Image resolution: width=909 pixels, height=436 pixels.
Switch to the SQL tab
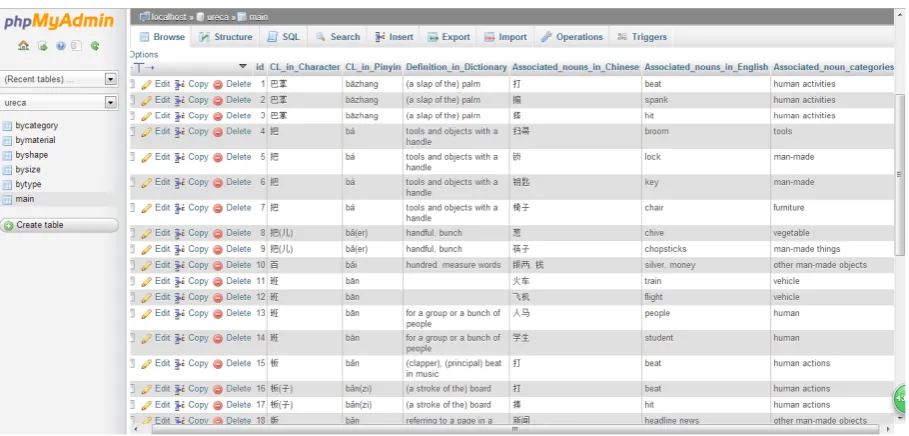pyautogui.click(x=283, y=37)
